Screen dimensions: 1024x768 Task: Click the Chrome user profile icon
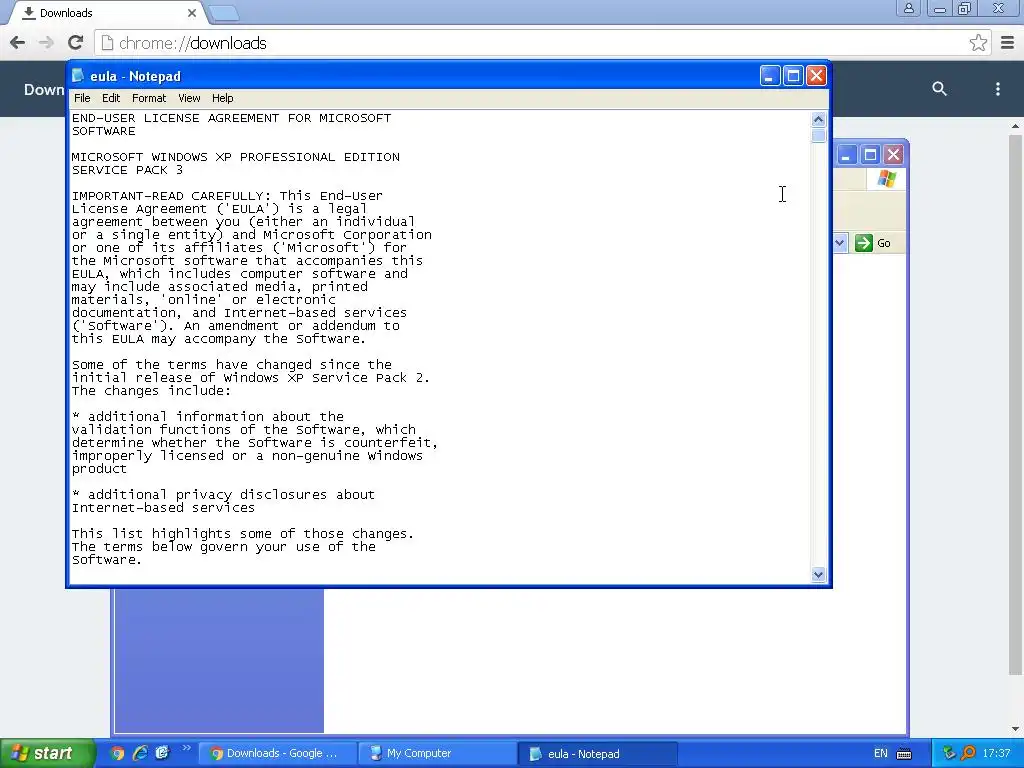(x=908, y=8)
